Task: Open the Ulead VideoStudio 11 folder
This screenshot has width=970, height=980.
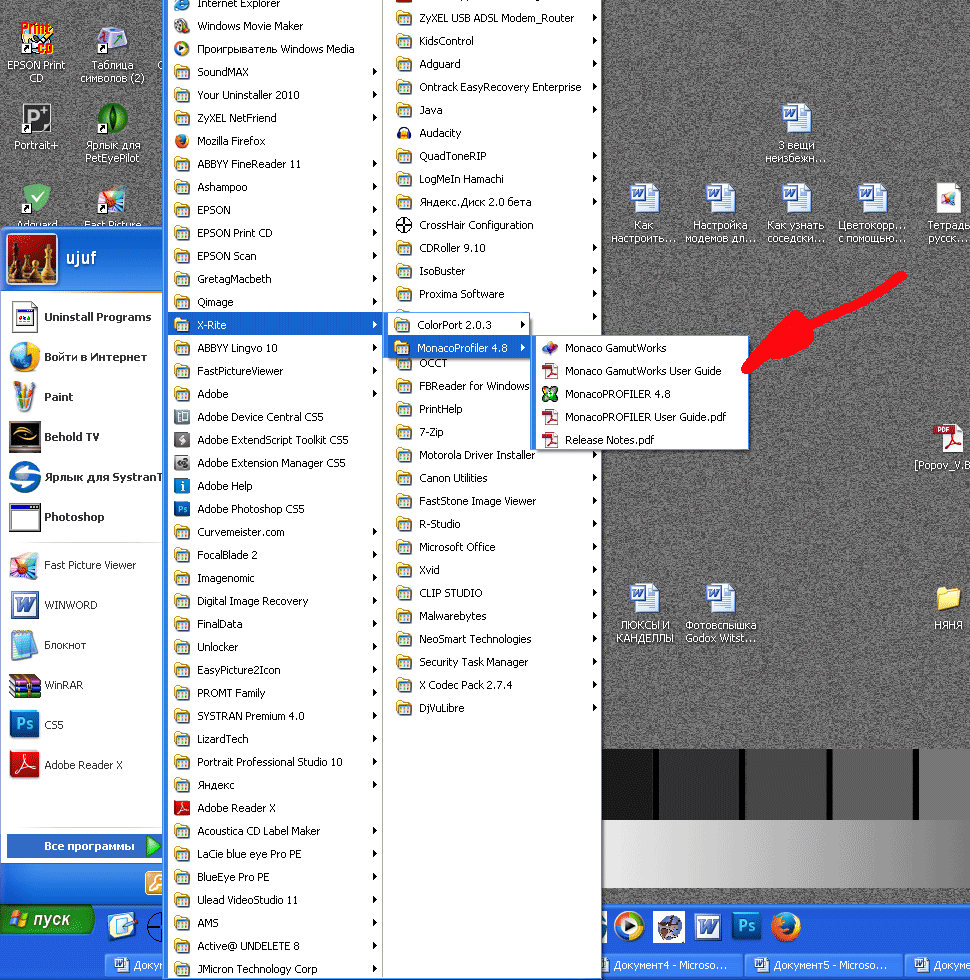Action: click(275, 900)
